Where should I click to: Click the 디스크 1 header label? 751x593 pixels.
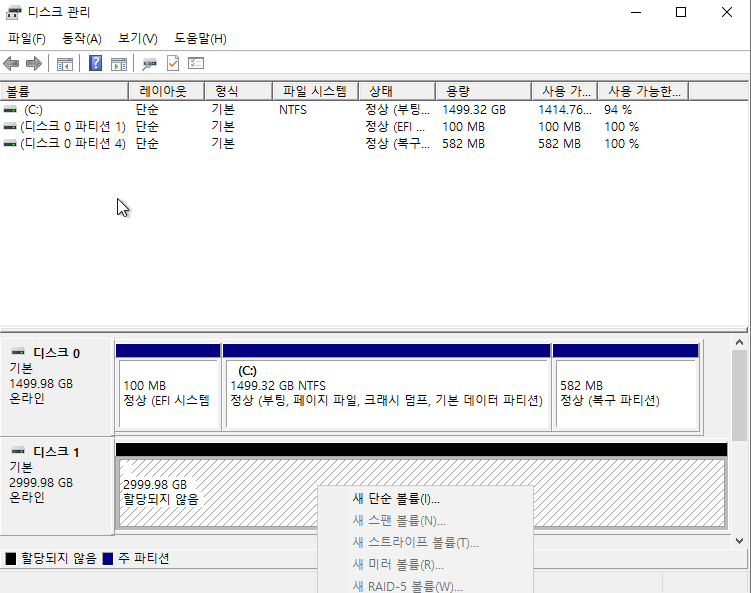coord(57,452)
